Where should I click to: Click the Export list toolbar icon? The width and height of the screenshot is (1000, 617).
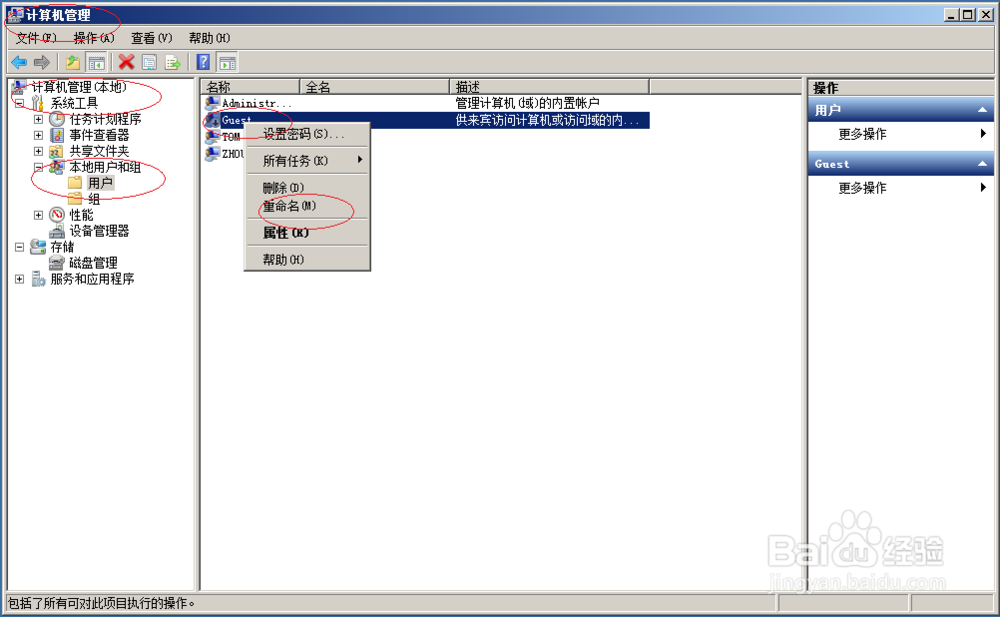173,63
